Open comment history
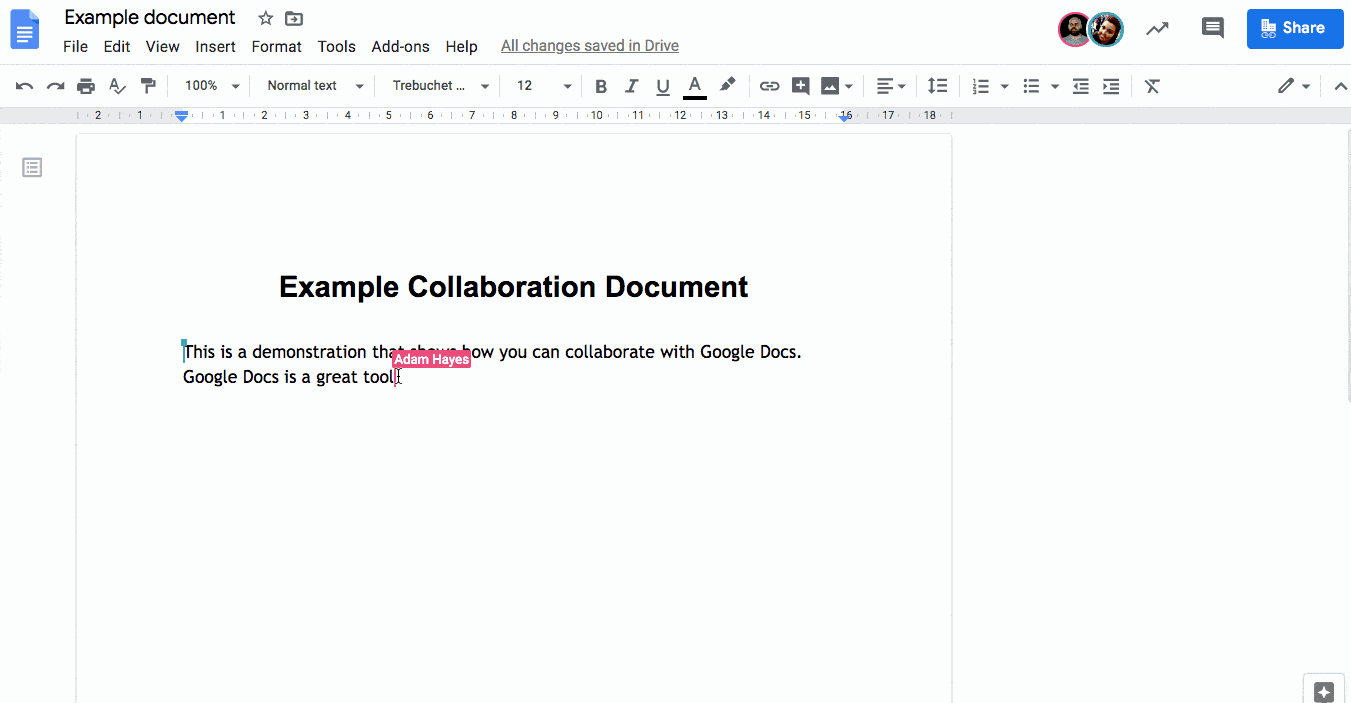Screen dimensions: 1351x703 click(1212, 28)
